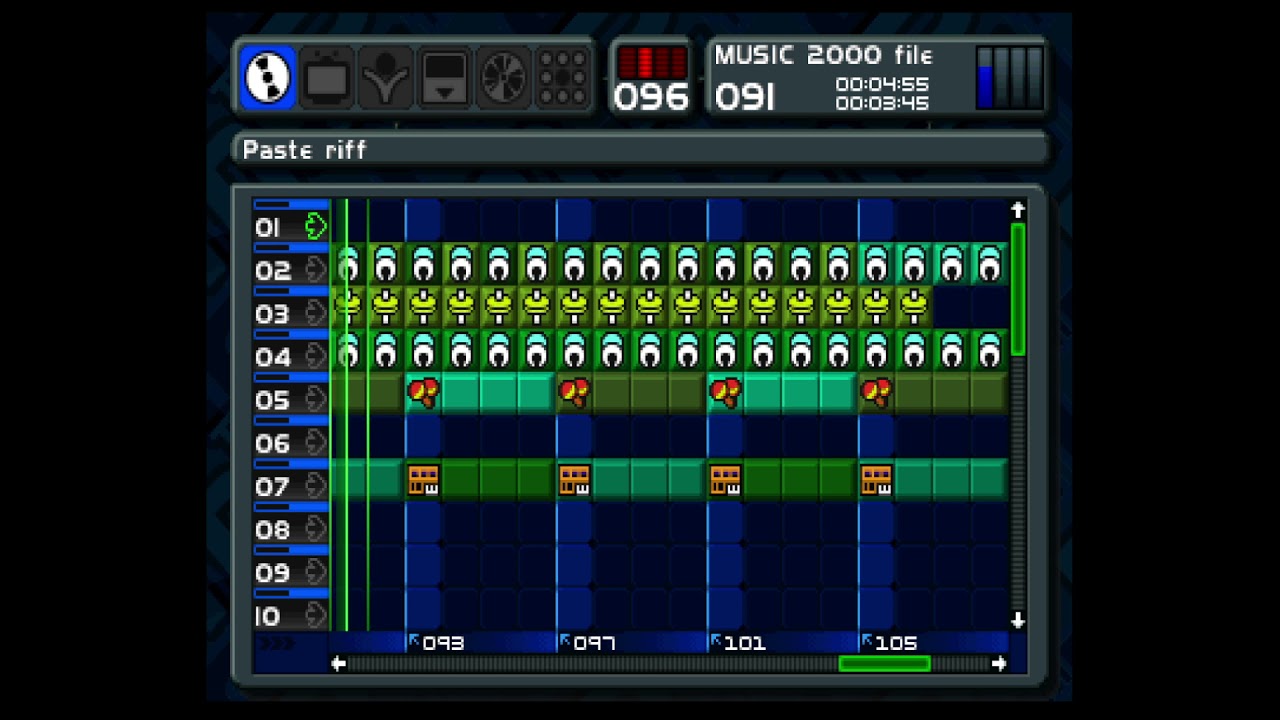Viewport: 1280px width, 720px height.
Task: Select track 07 keyboard riff at bar 097
Action: (x=574, y=480)
